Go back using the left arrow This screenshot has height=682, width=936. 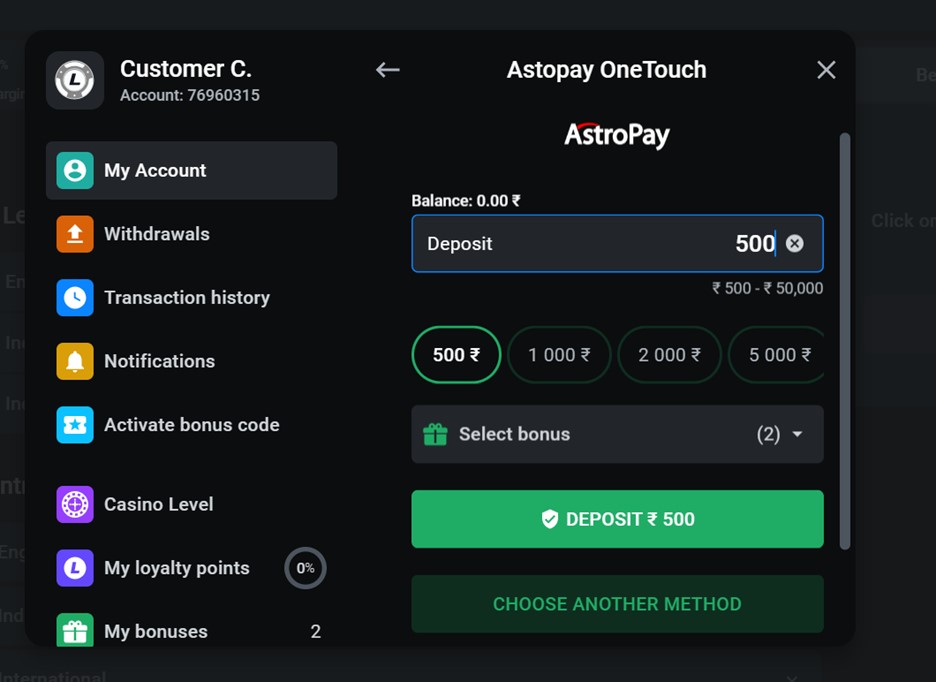coord(388,69)
